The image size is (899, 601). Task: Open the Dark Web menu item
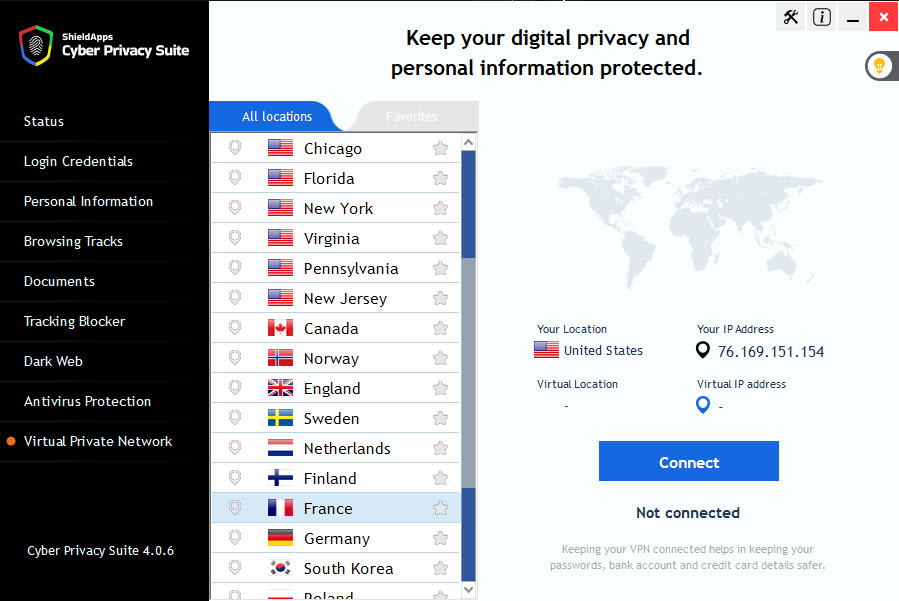(x=53, y=361)
